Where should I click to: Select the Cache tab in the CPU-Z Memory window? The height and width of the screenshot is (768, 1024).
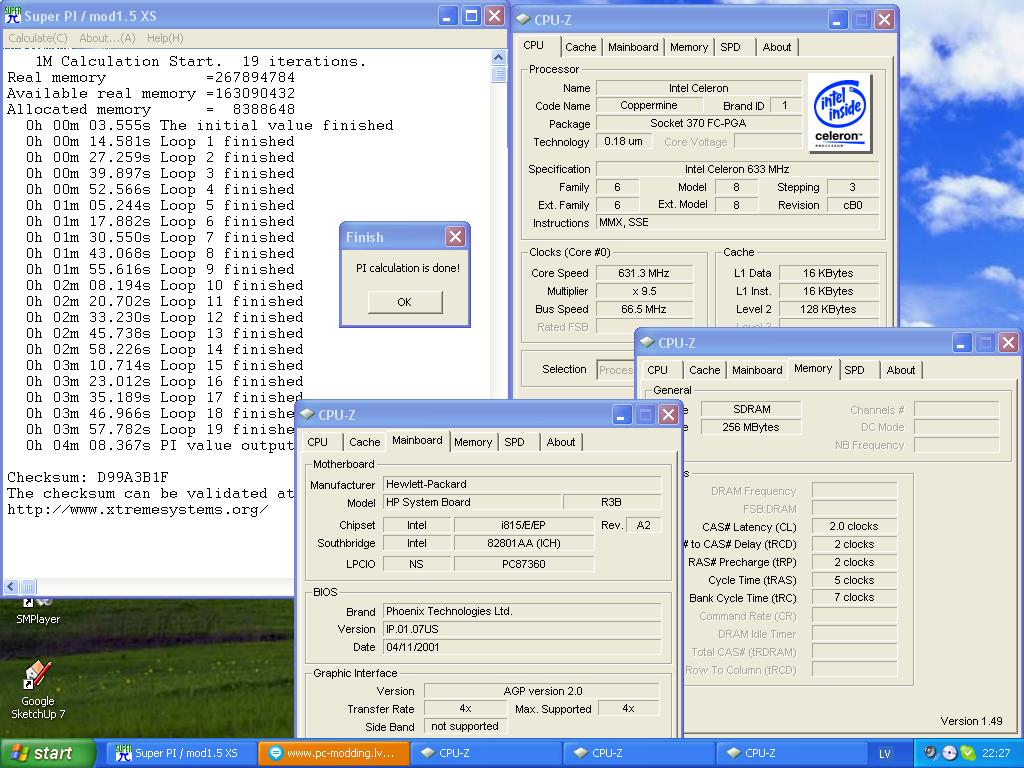(x=705, y=370)
